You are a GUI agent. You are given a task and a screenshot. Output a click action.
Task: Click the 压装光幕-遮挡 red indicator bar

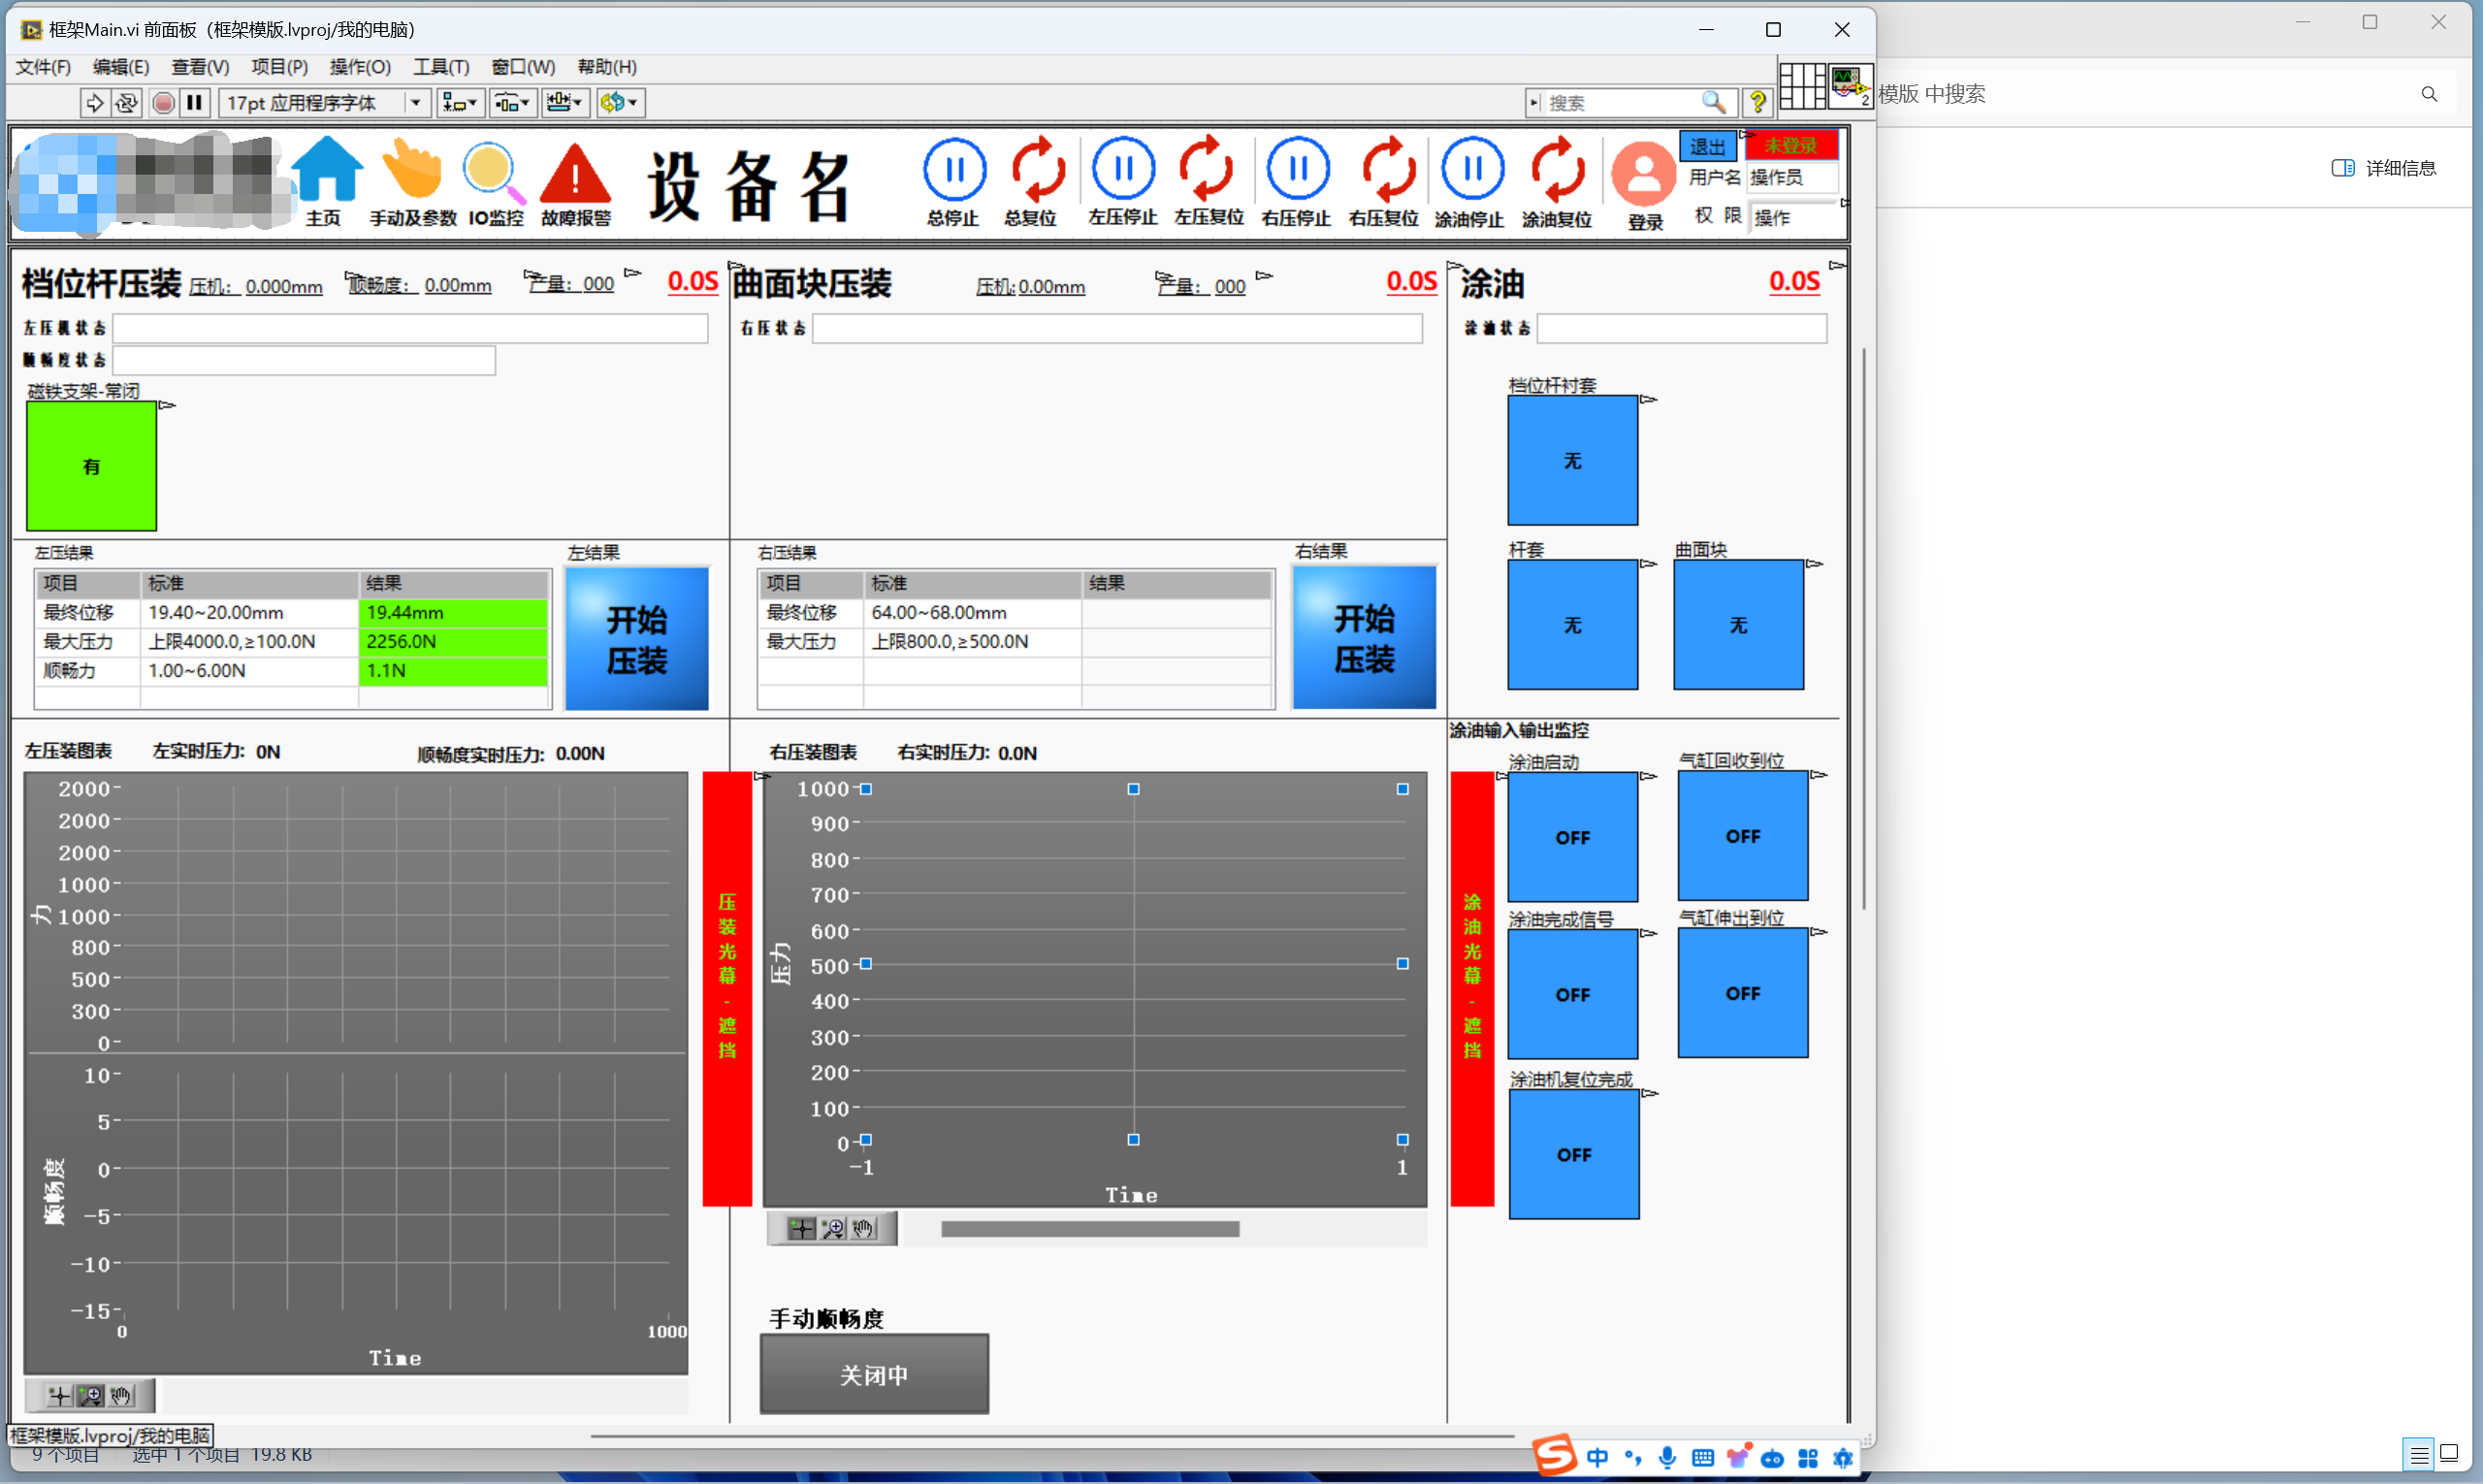pos(727,988)
